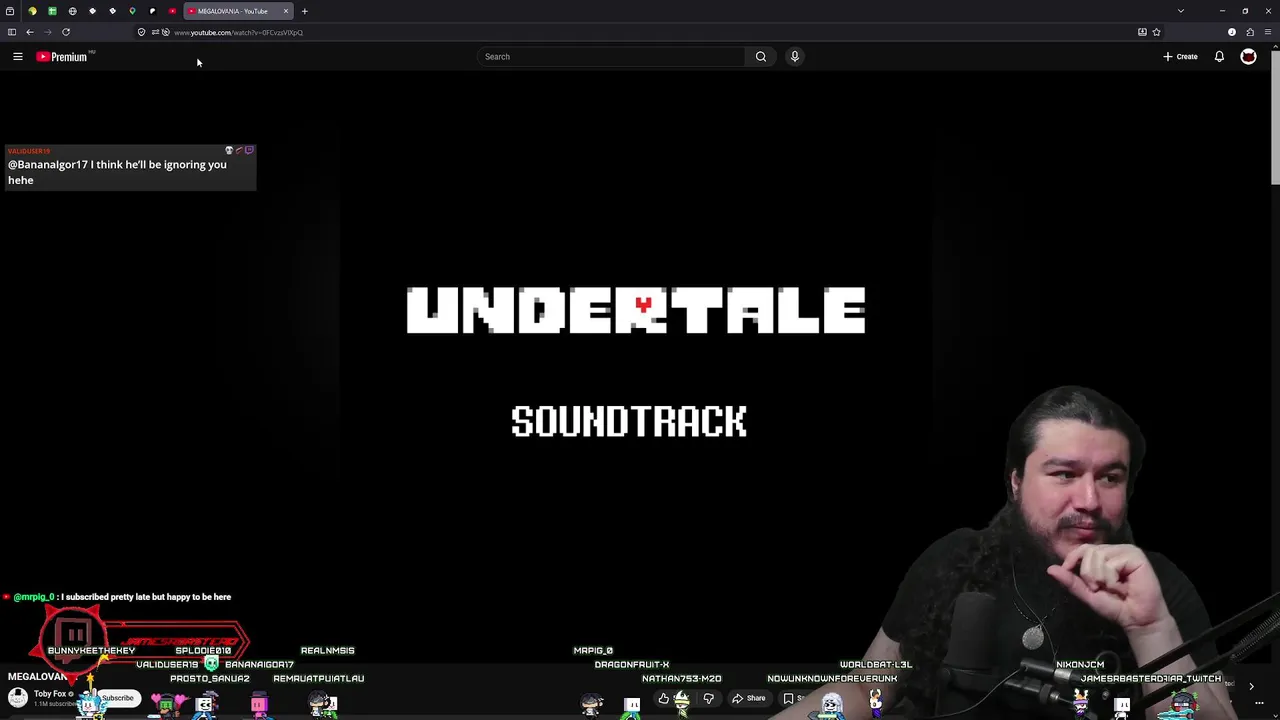Share the MEGALOVANIA video
Viewport: 1280px width, 720px height.
coord(749,699)
